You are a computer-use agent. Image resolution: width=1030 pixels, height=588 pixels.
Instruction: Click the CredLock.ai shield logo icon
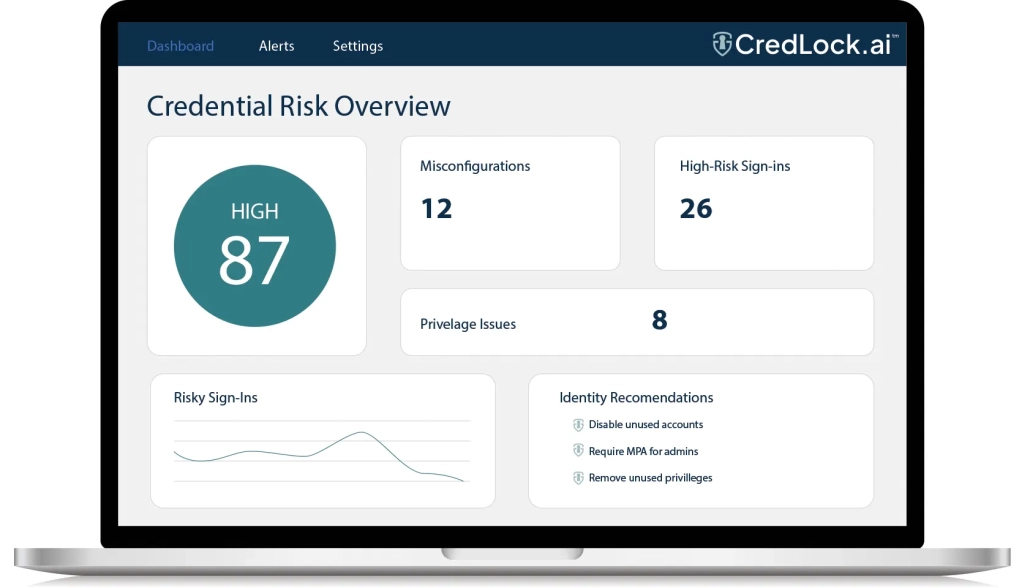(x=722, y=44)
